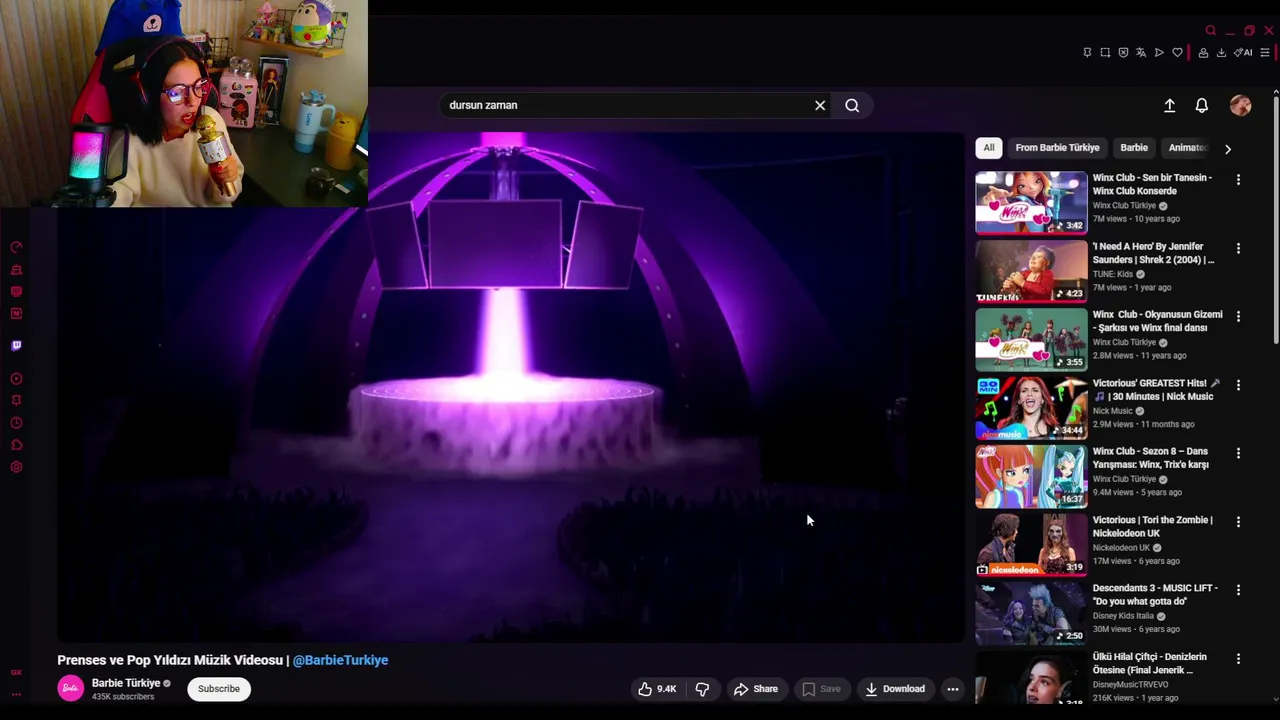
Task: Open browser downloads arrow in toolbar
Action: (1221, 53)
